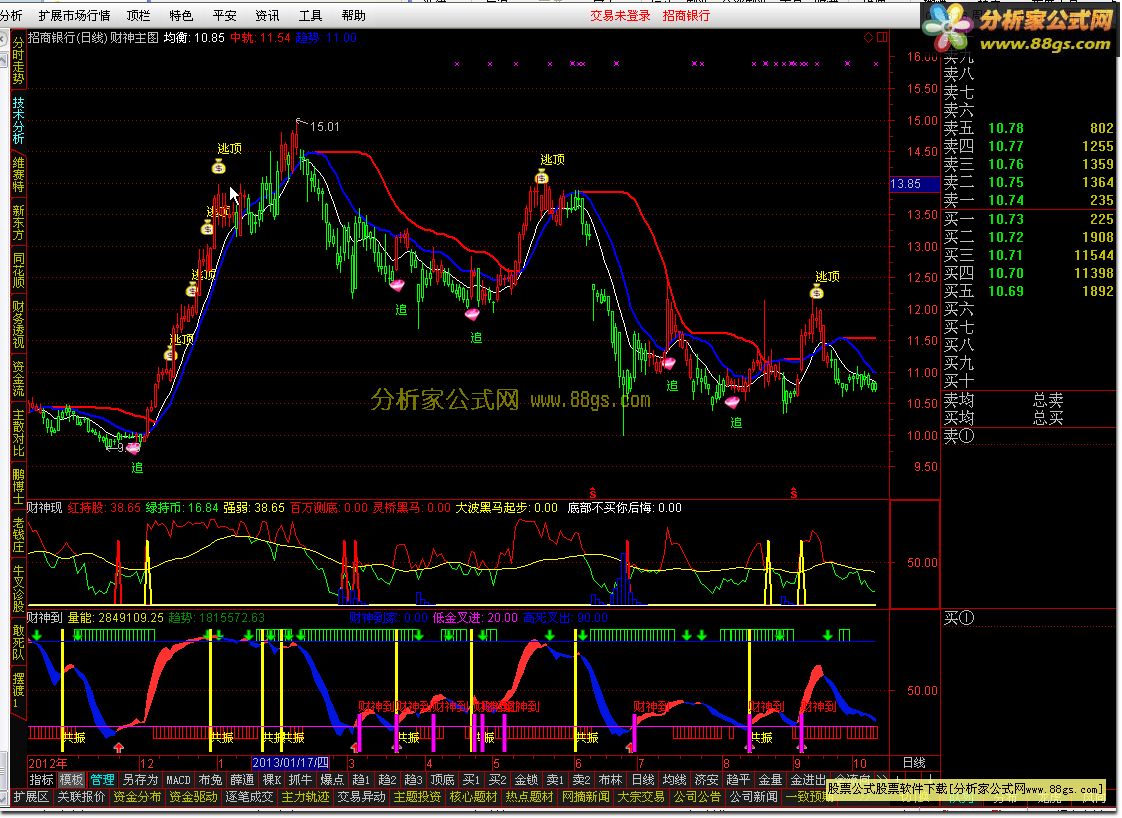Select the 同花顺 side tab
This screenshot has width=1122, height=818.
click(x=18, y=270)
